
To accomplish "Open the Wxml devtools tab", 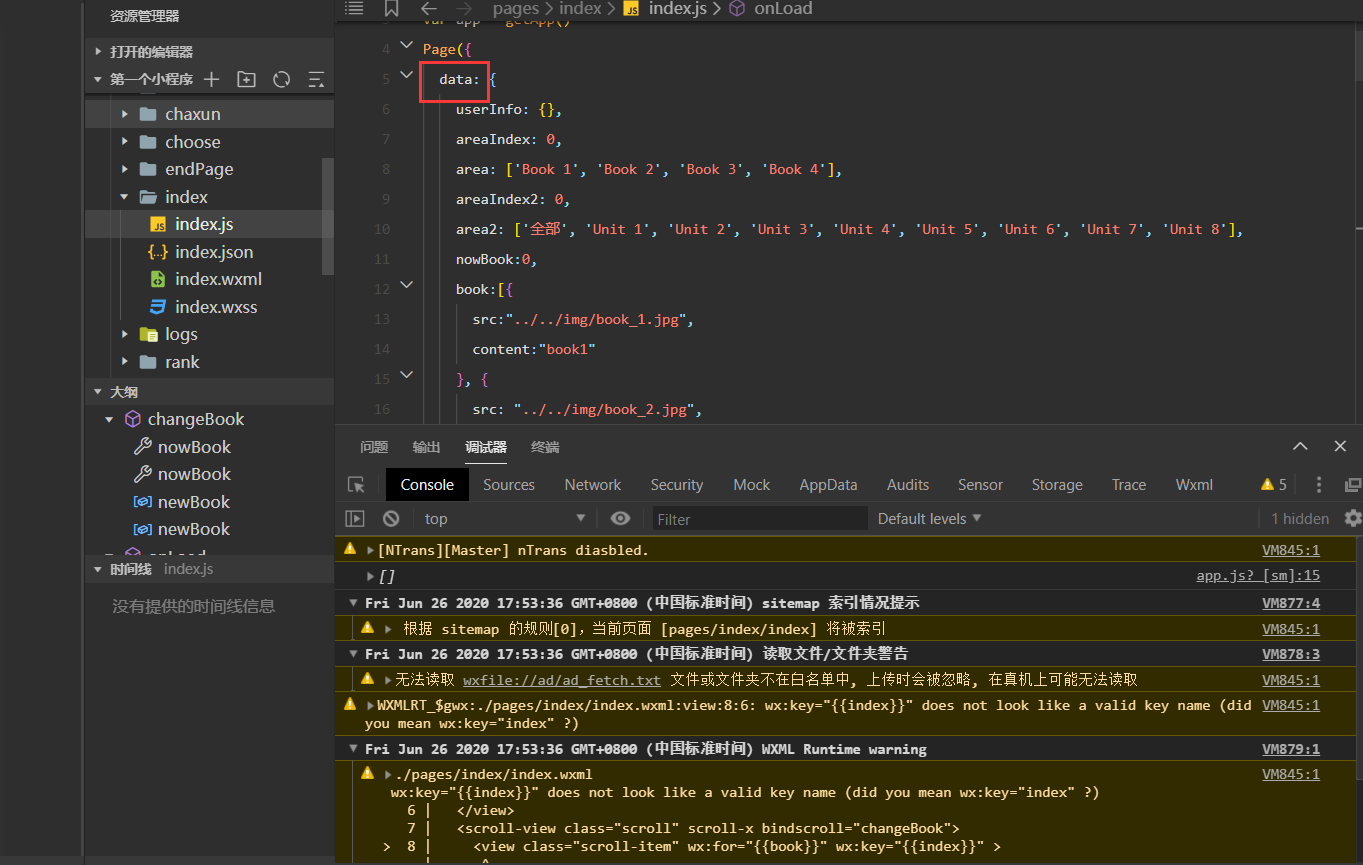I will [x=1194, y=485].
